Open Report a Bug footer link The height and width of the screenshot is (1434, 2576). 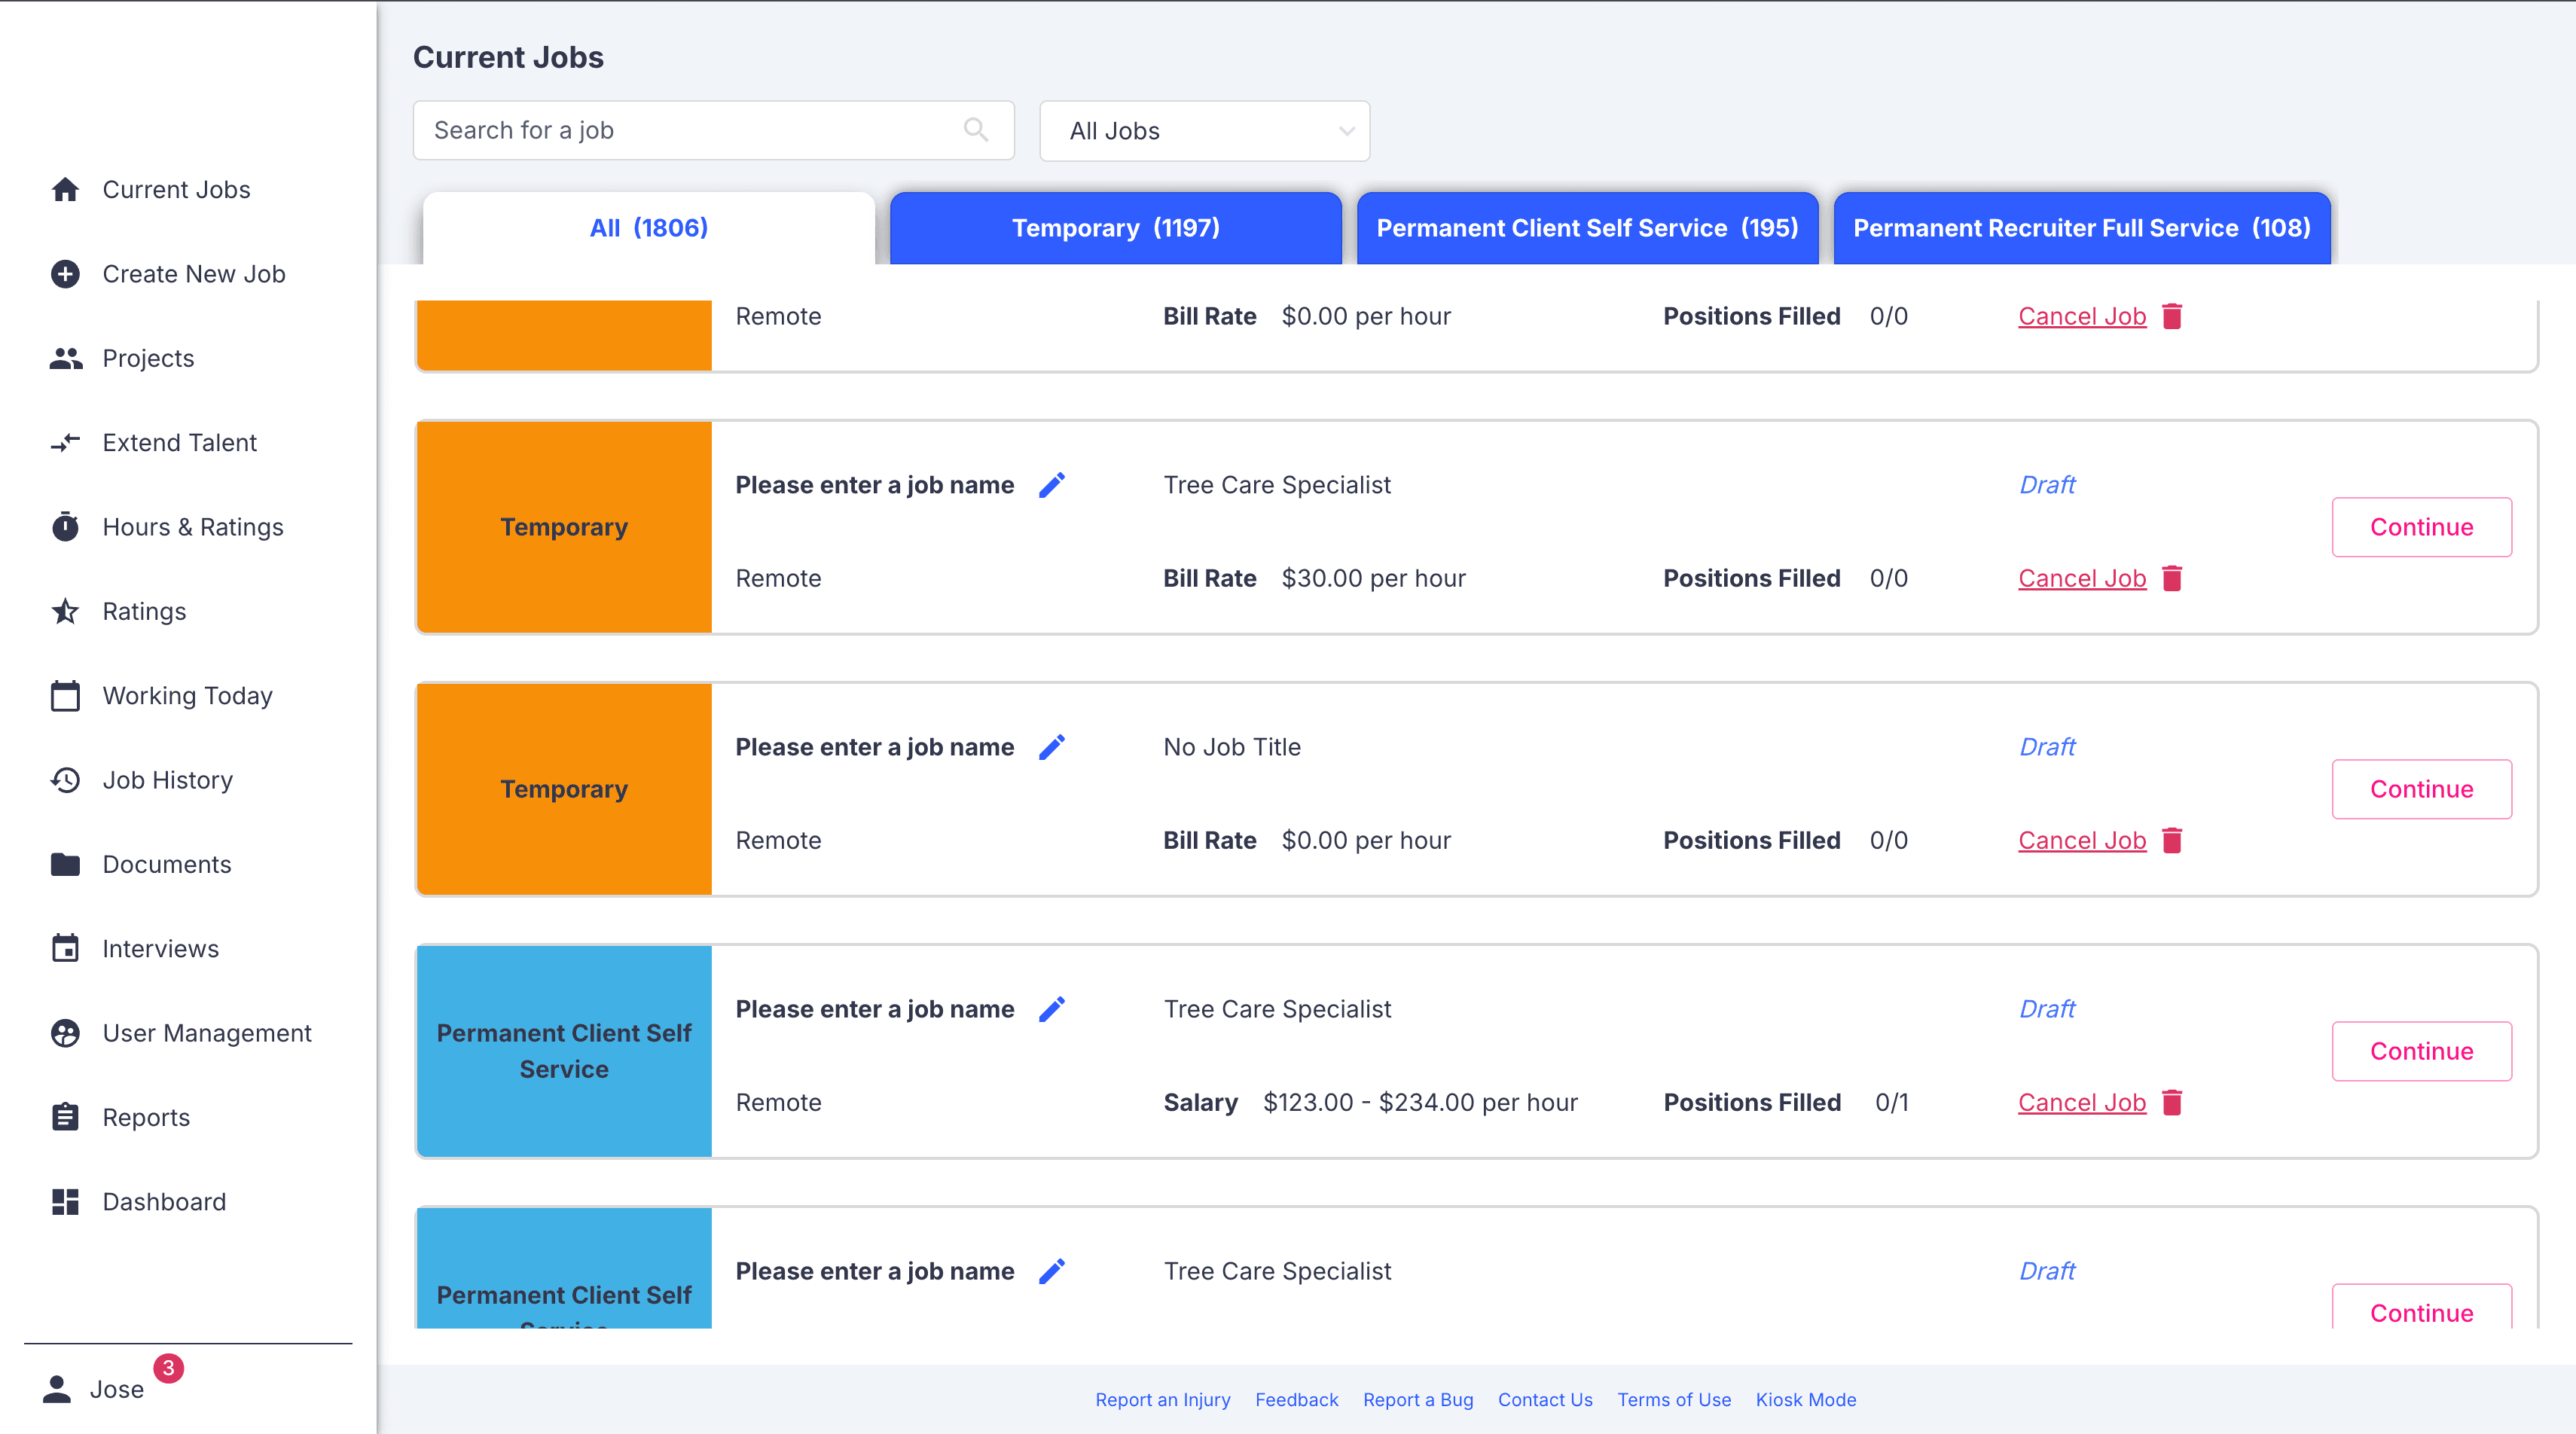point(1417,1399)
